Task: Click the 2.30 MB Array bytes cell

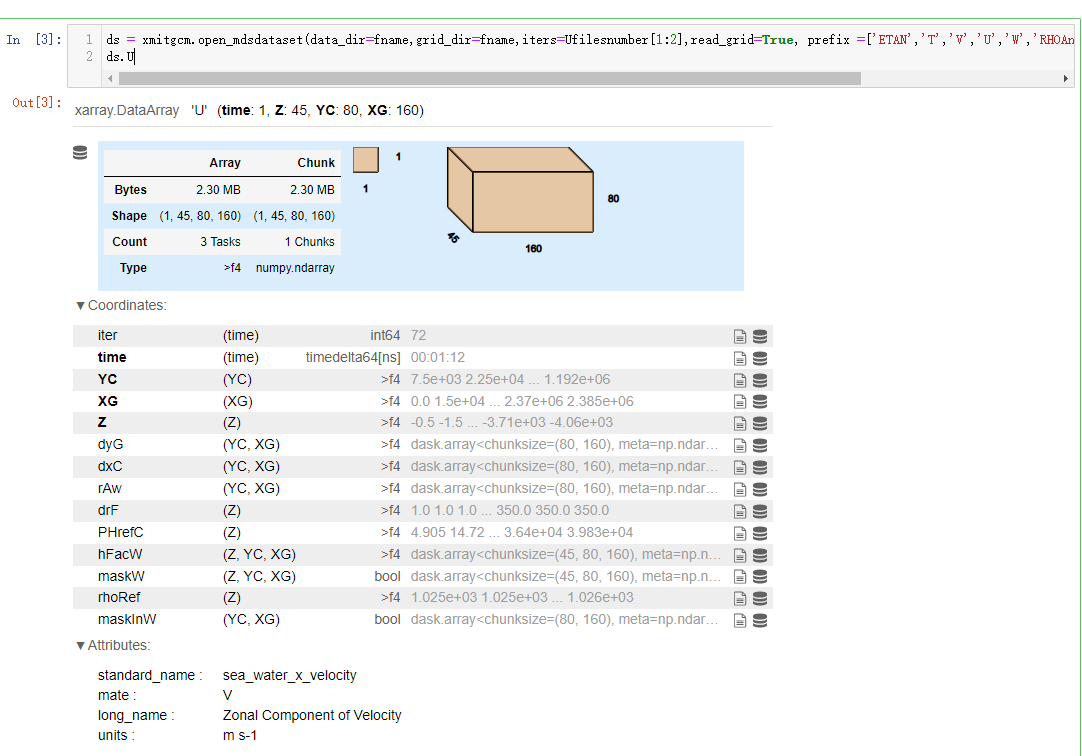Action: pos(218,190)
